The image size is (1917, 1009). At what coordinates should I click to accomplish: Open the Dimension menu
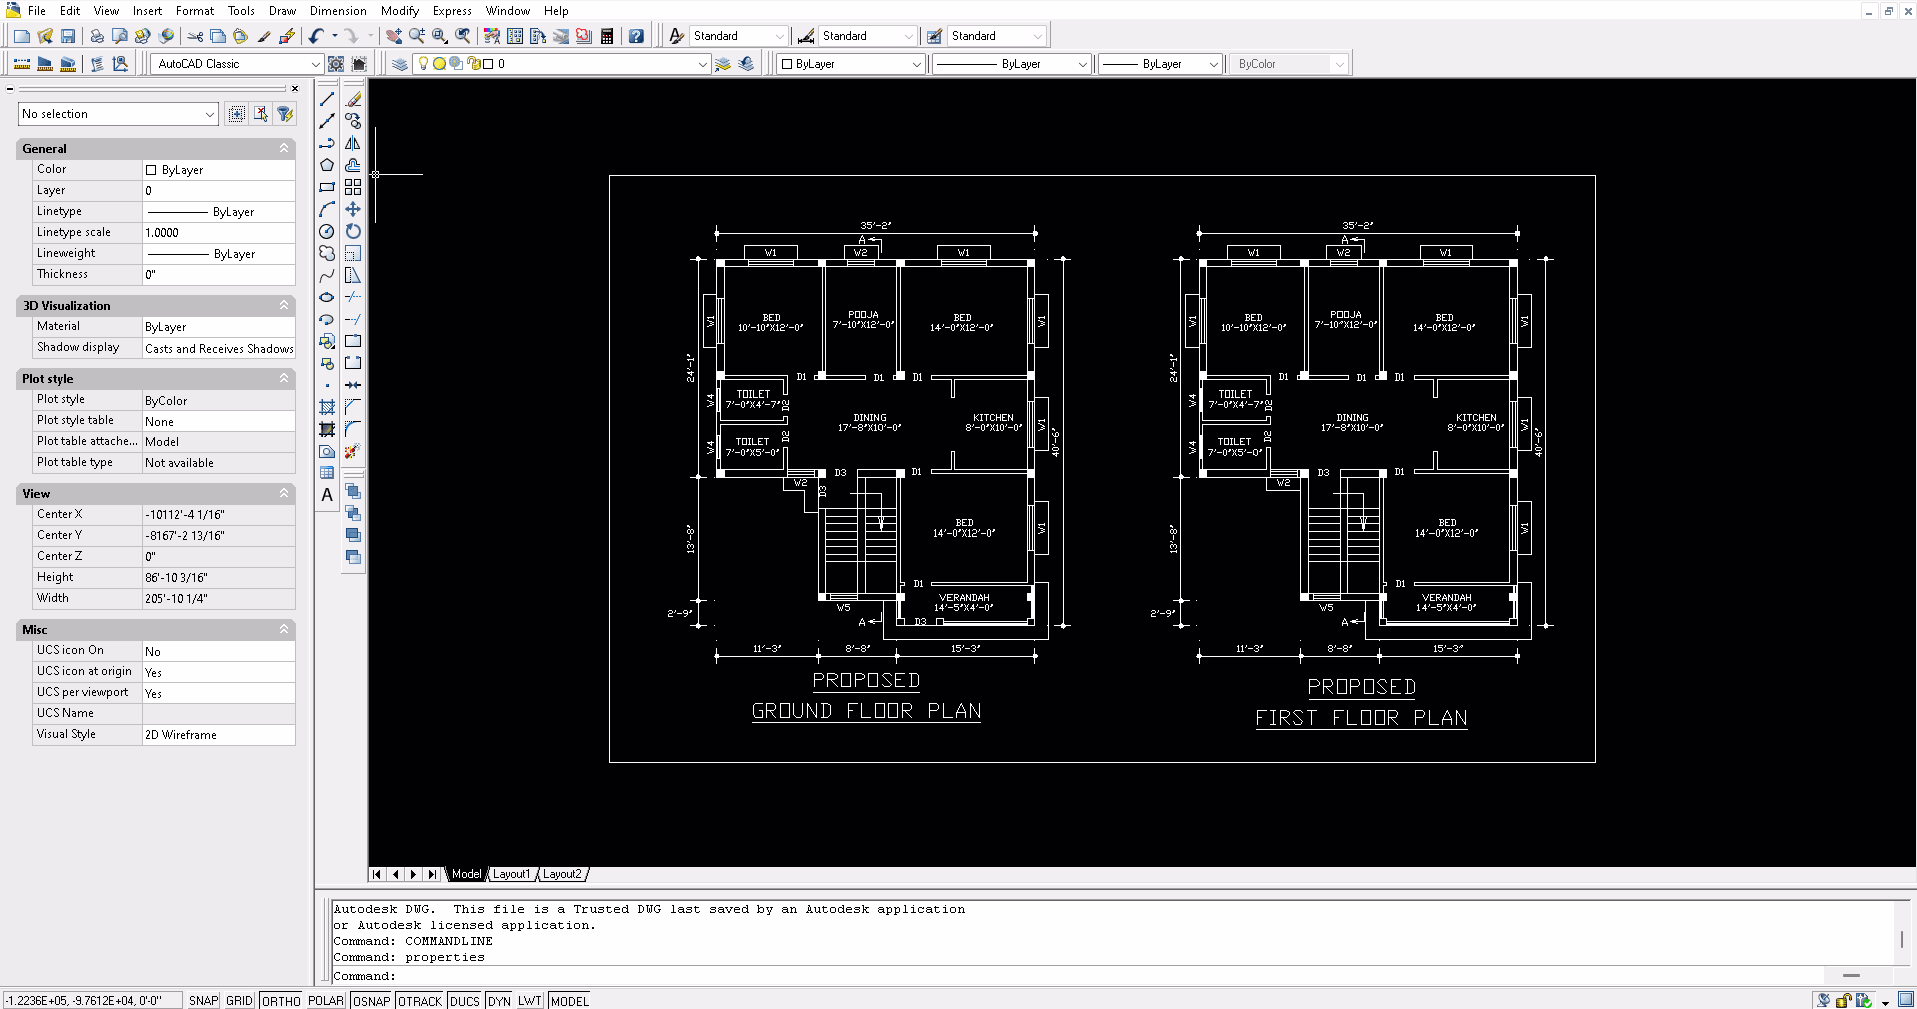pyautogui.click(x=338, y=11)
